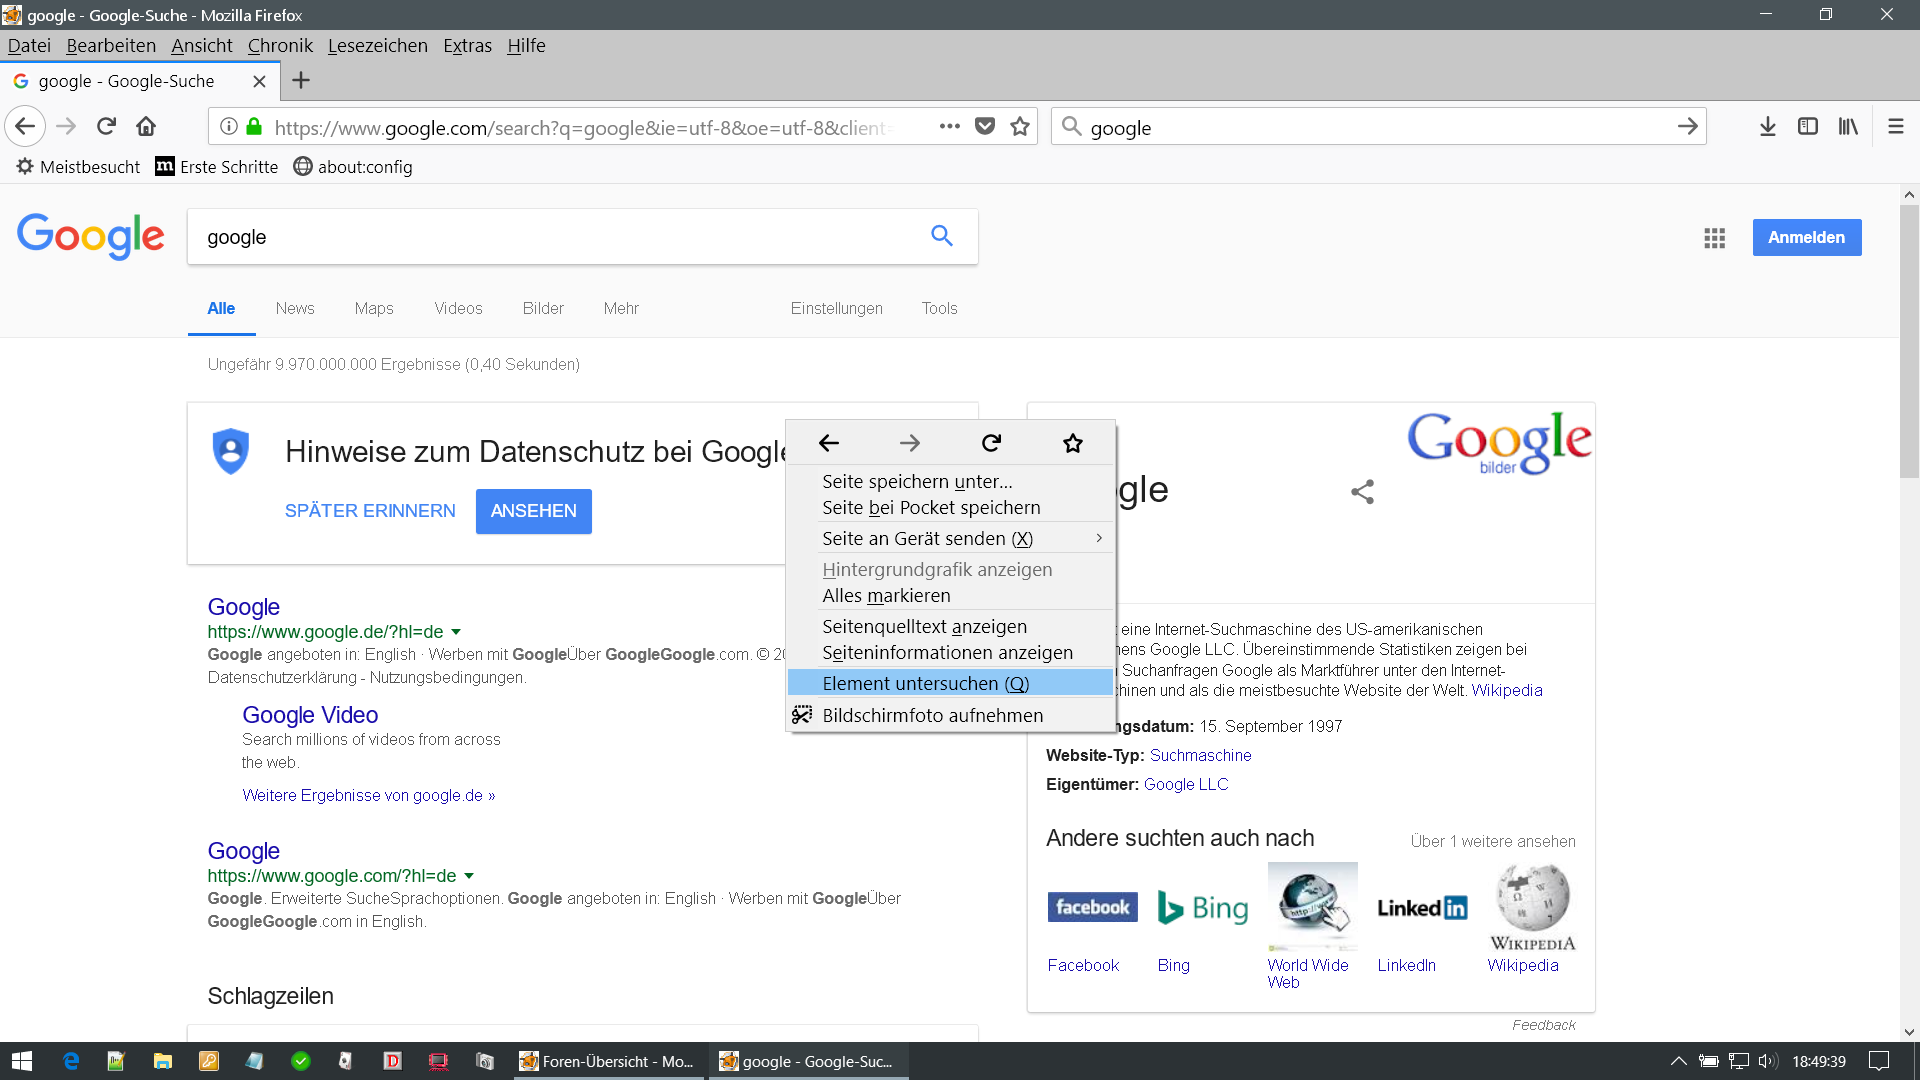Open the Pocket save icon in address bar
This screenshot has width=1920, height=1080.
pos(985,126)
